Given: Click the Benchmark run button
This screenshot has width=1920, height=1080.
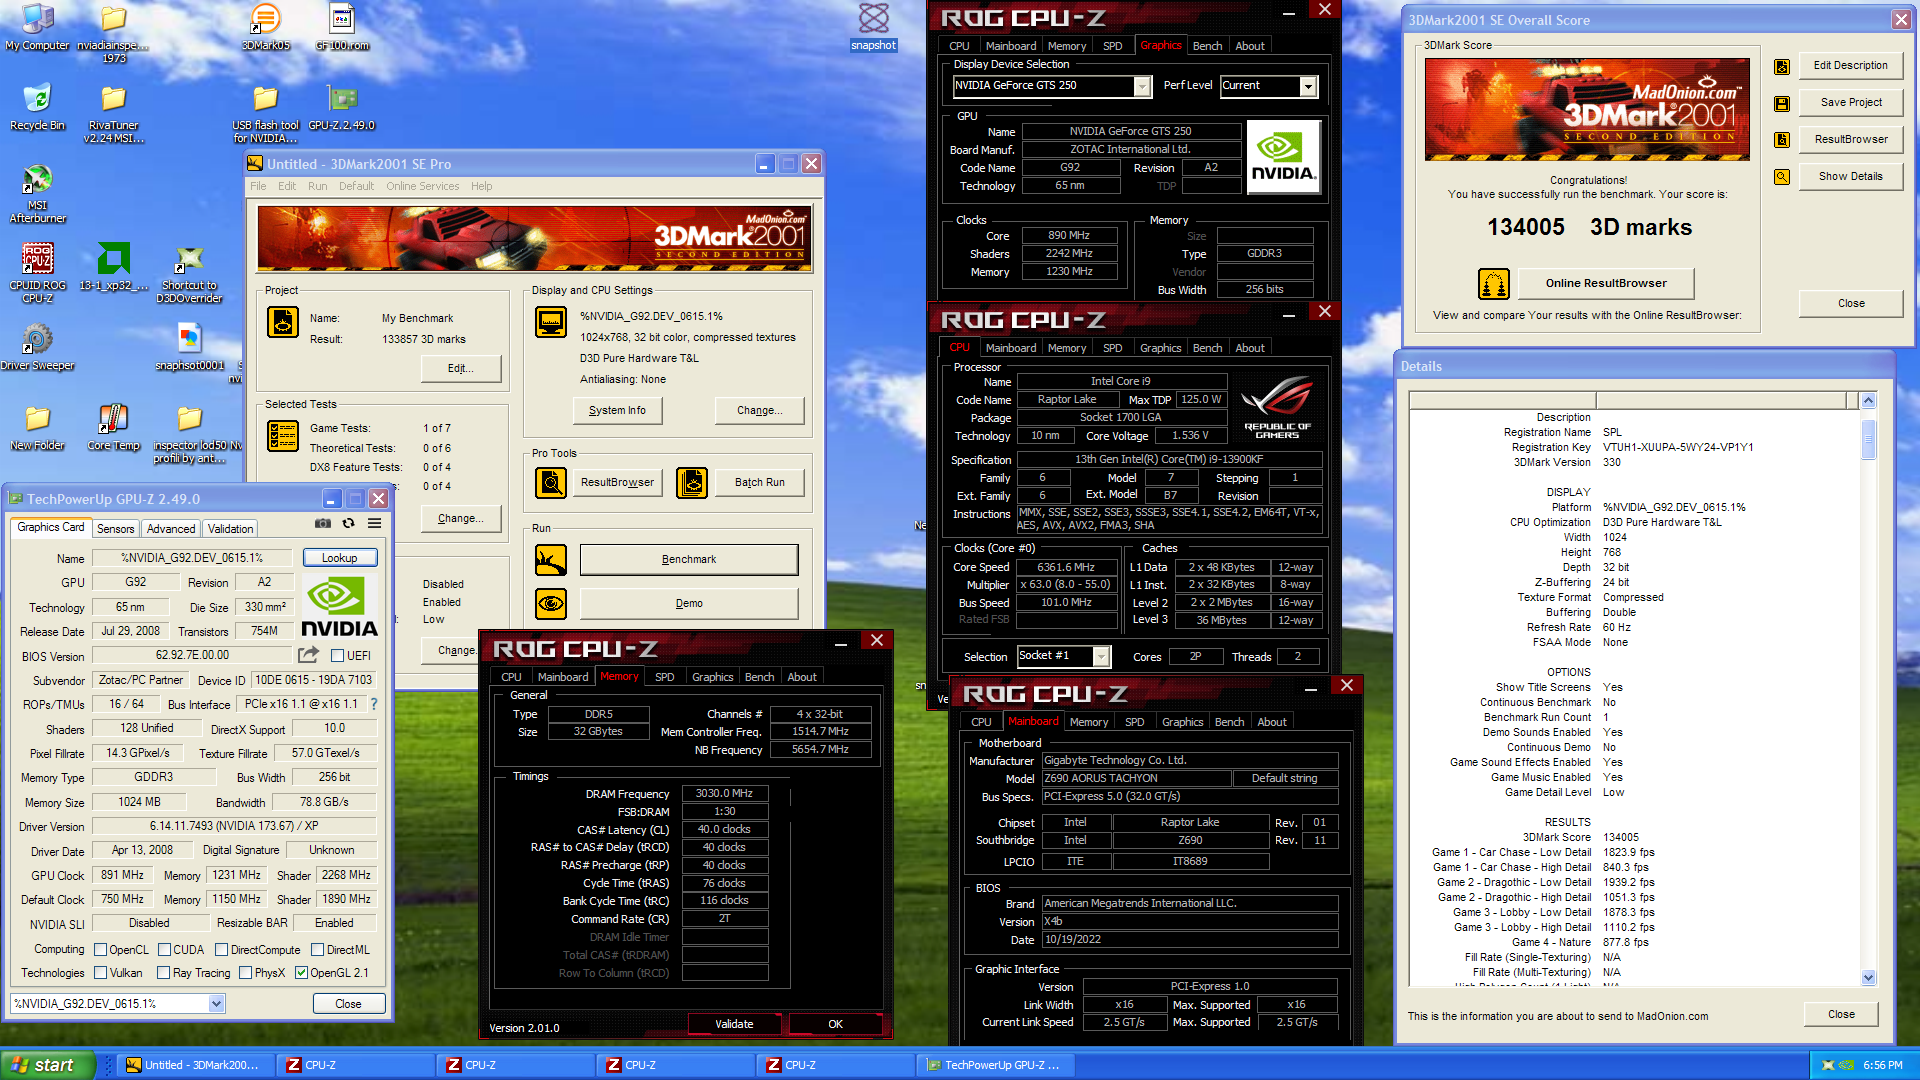Looking at the screenshot, I should click(689, 560).
